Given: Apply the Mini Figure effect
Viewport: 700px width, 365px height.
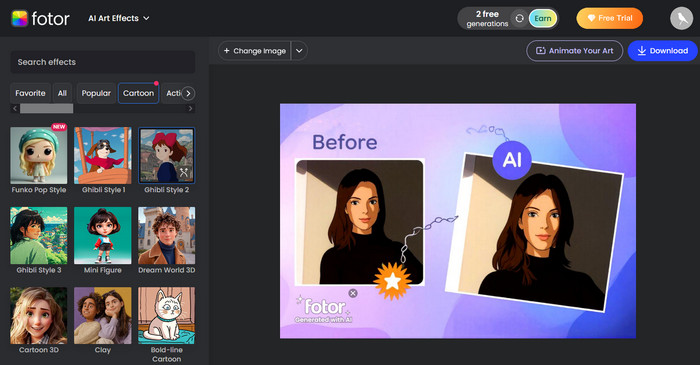Looking at the screenshot, I should coord(103,236).
